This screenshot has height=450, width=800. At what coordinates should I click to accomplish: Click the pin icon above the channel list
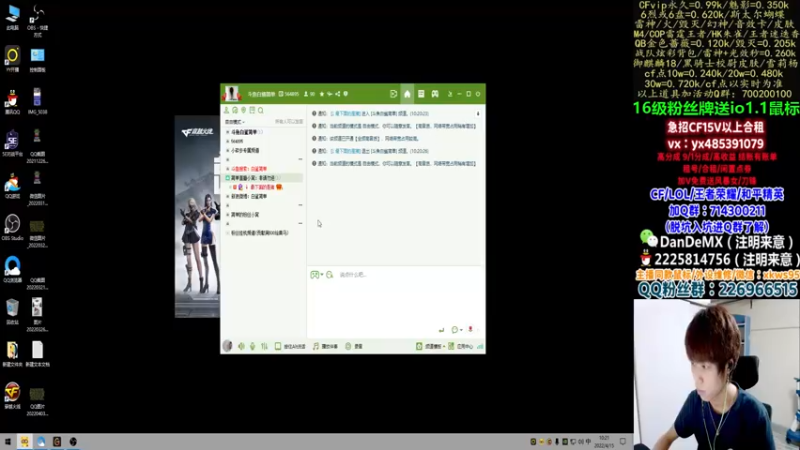[x=244, y=110]
